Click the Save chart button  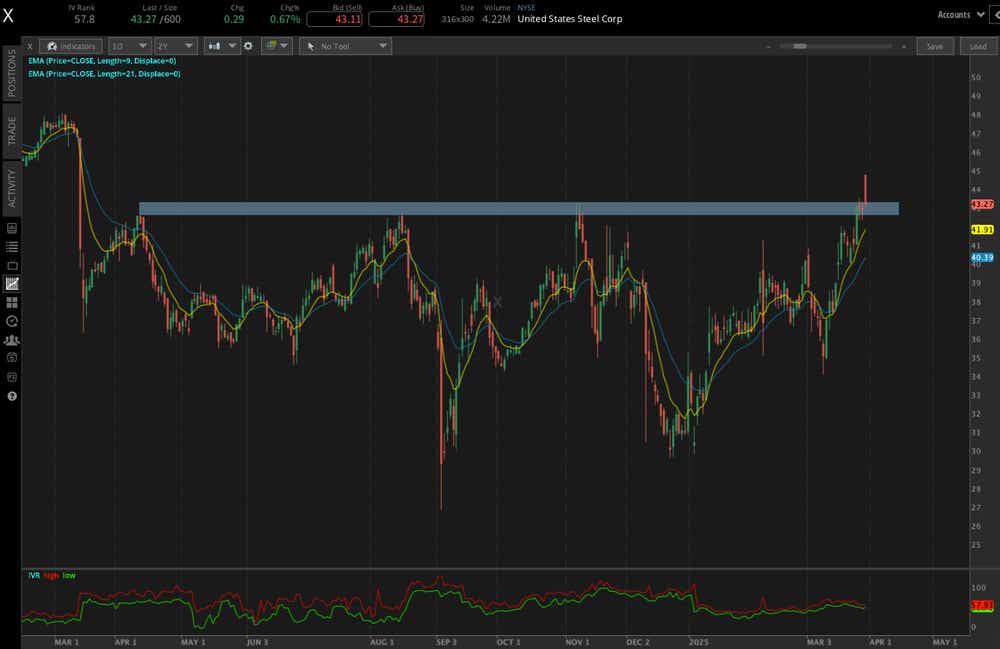(x=934, y=46)
